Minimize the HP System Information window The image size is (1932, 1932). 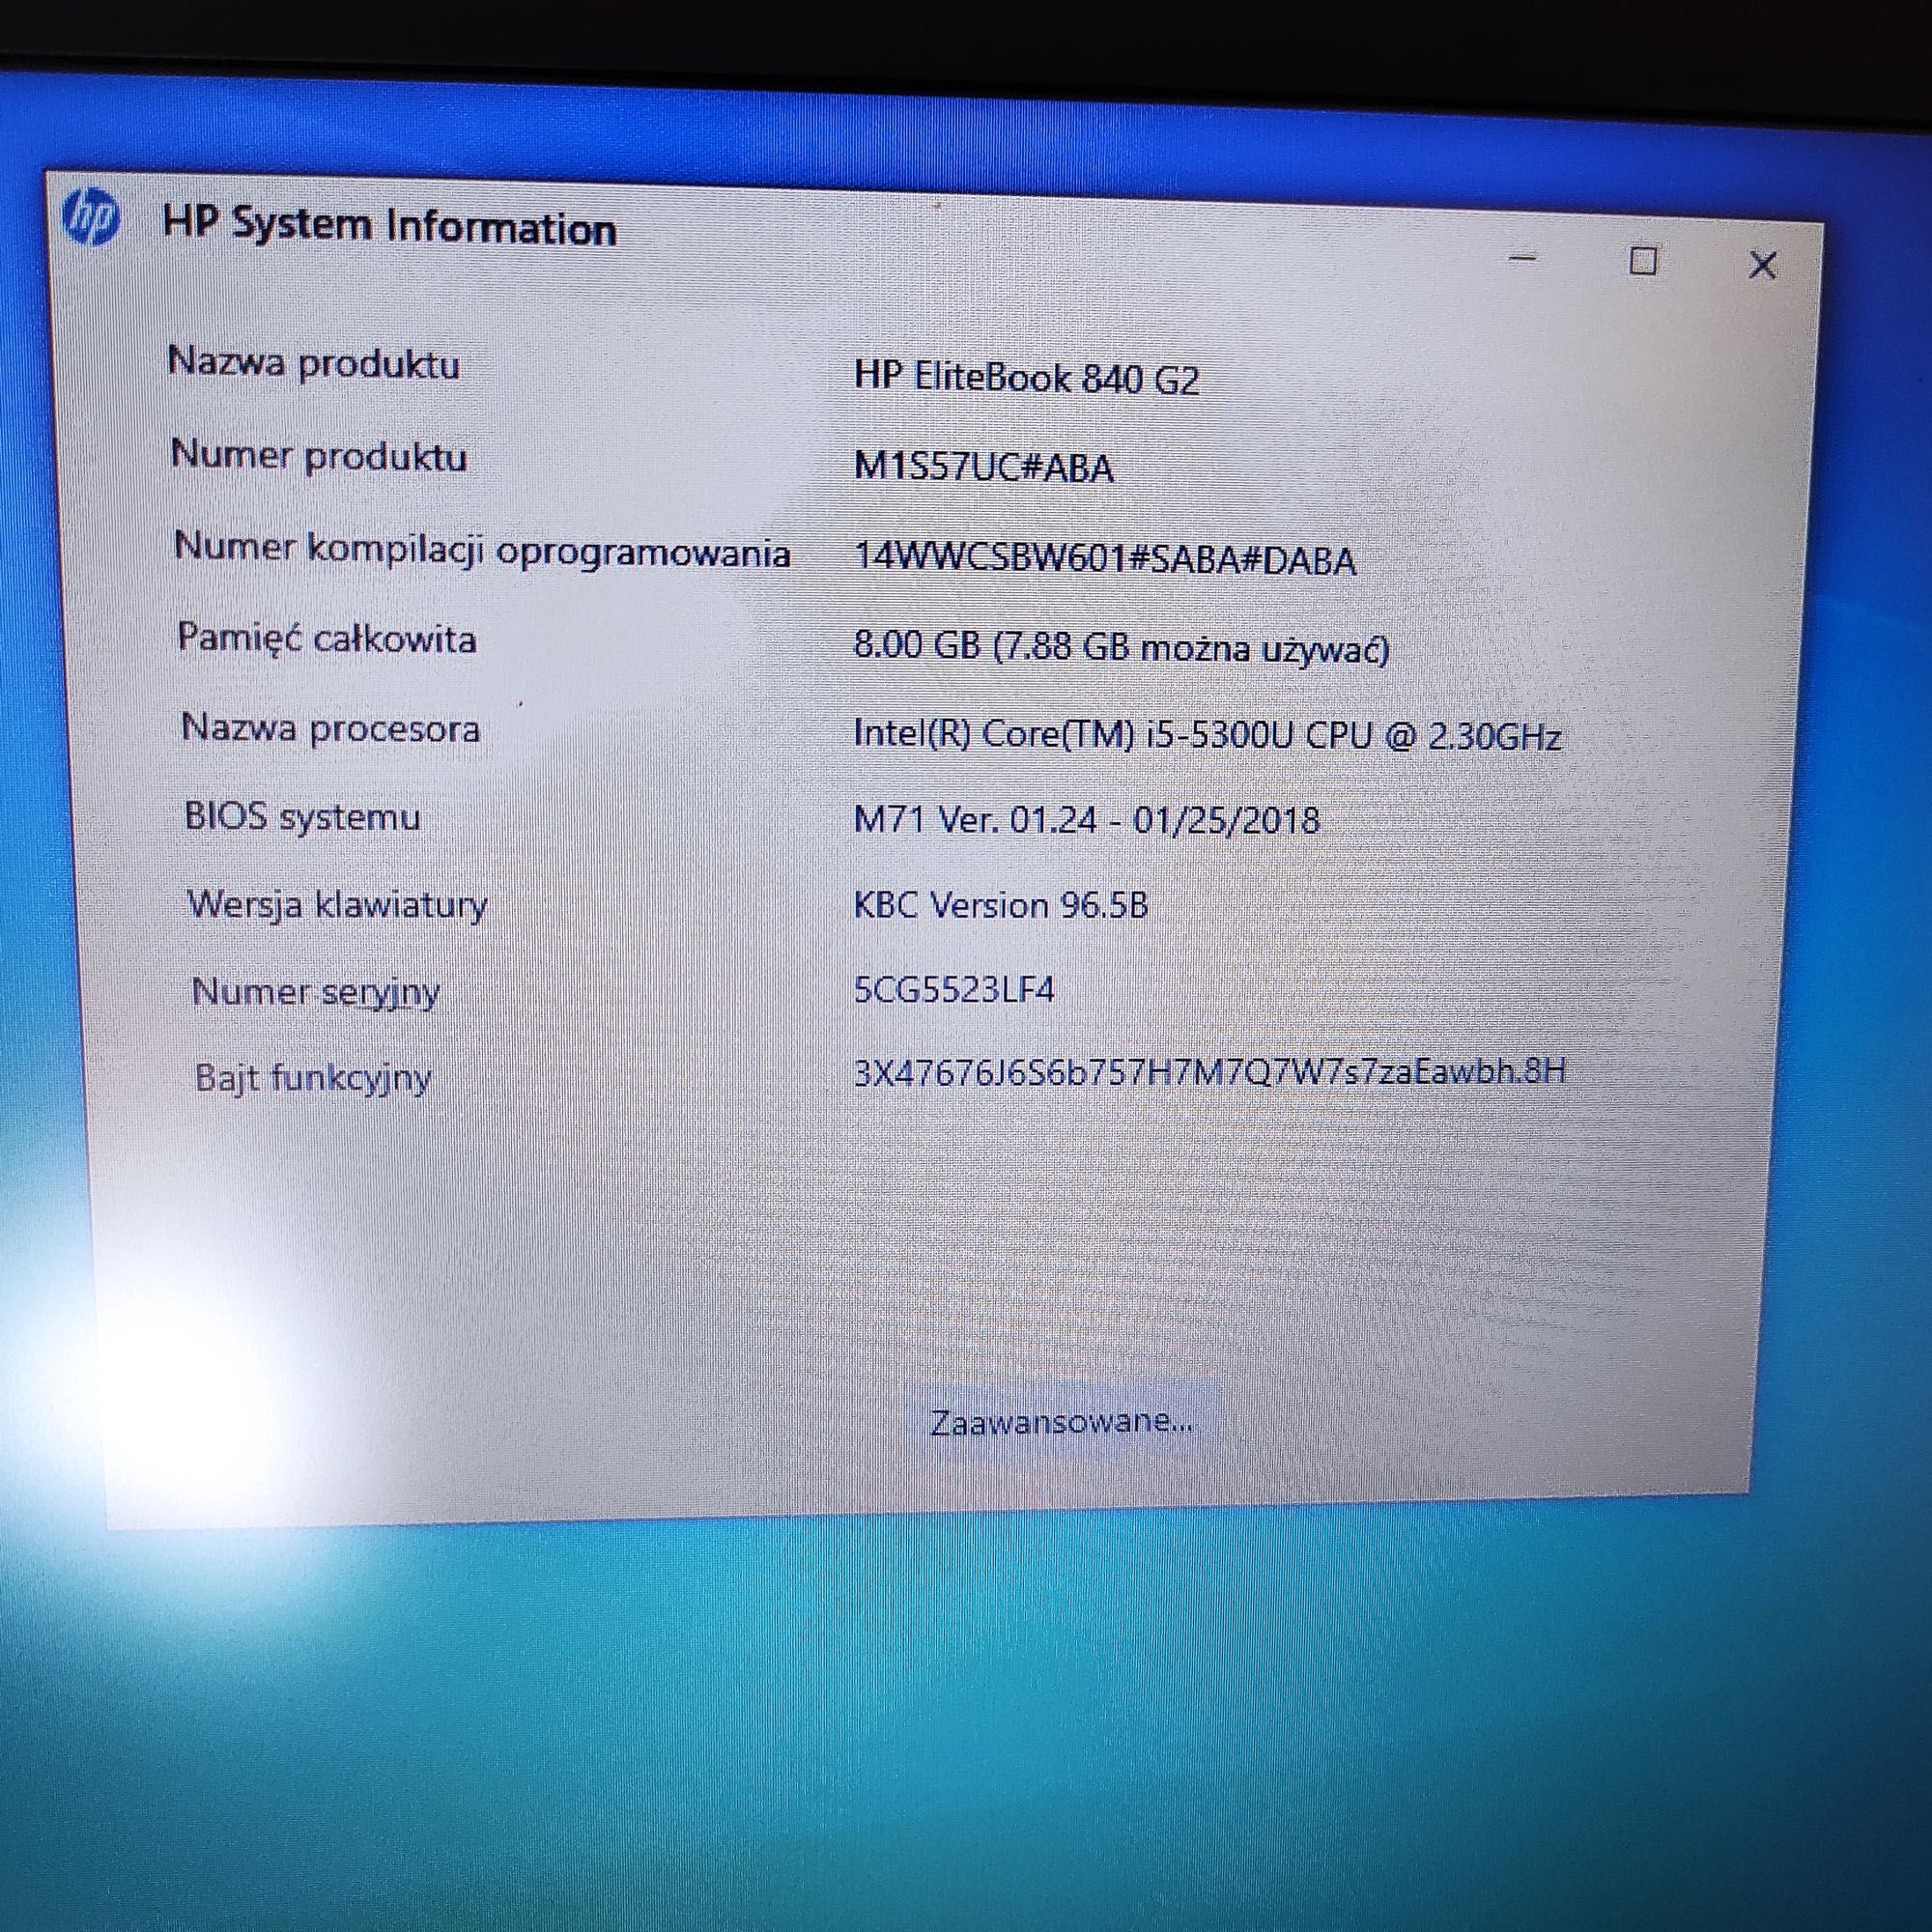[x=1522, y=258]
